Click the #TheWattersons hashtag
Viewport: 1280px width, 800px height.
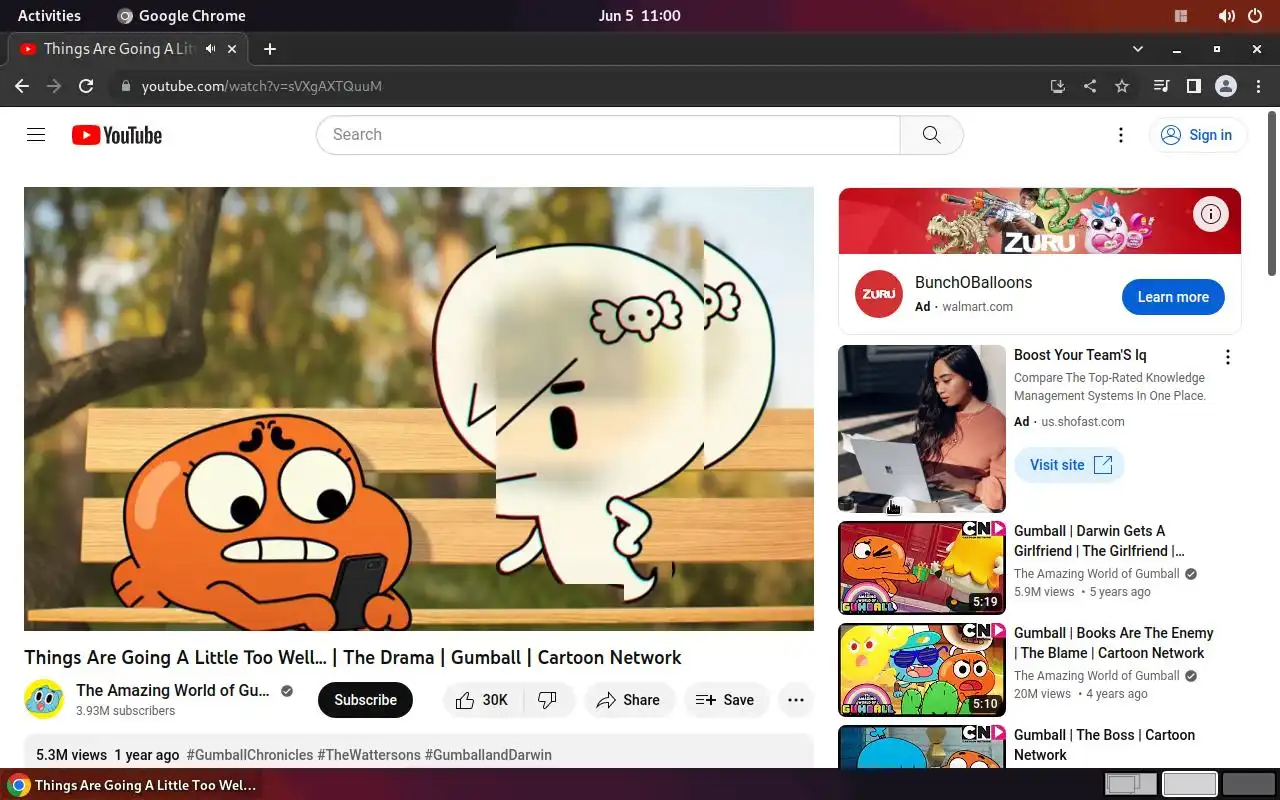pyautogui.click(x=369, y=755)
